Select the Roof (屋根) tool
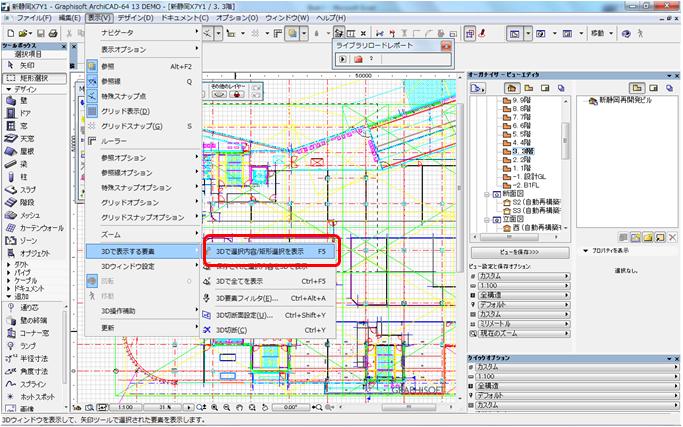 [x=27, y=150]
